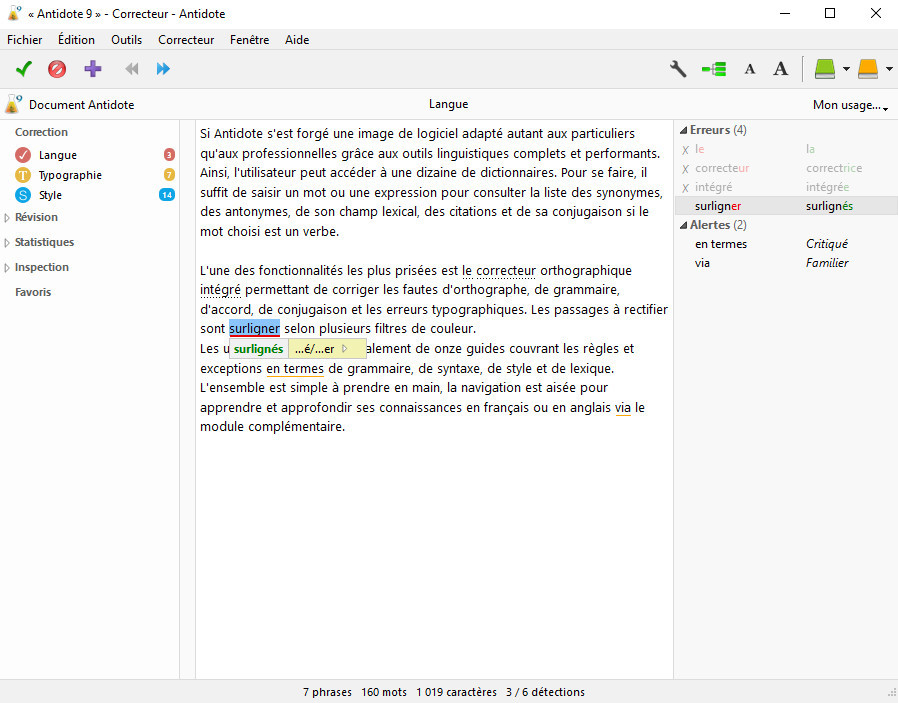The image size is (898, 703).
Task: Apply the 'surlignés' correction suggestion
Action: coord(258,349)
